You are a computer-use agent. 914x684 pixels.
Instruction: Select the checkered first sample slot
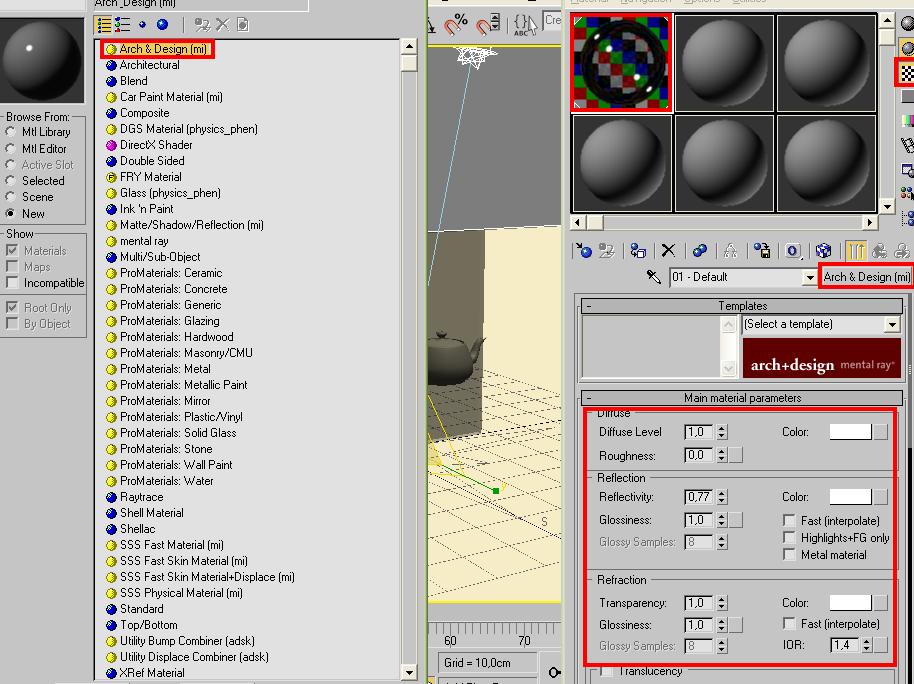point(621,62)
